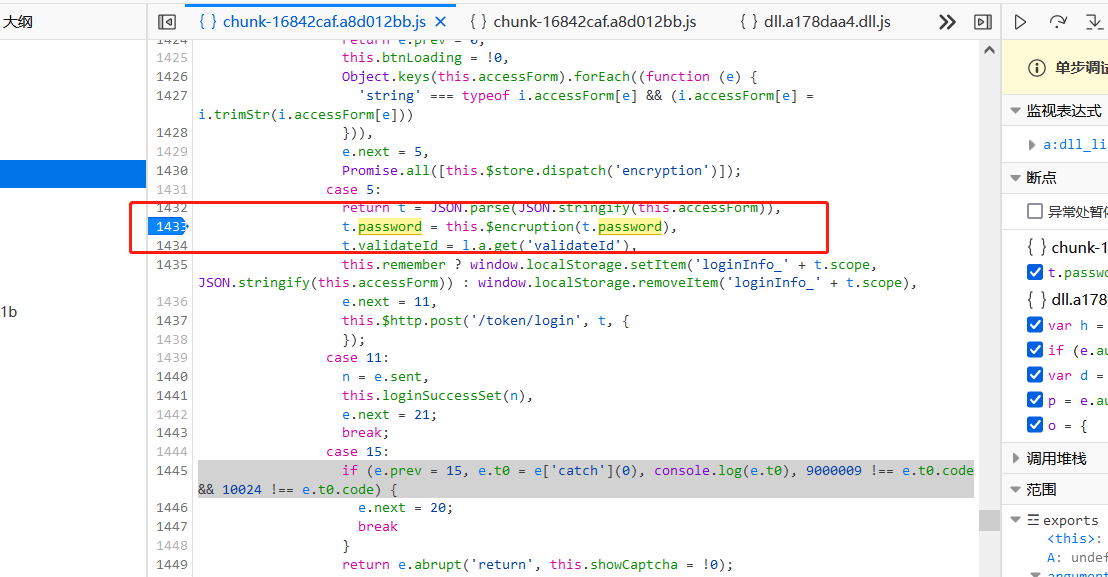Viewport: 1108px width, 577px height.
Task: Collapse the right debugger sidebar pane
Action: pos(983,21)
